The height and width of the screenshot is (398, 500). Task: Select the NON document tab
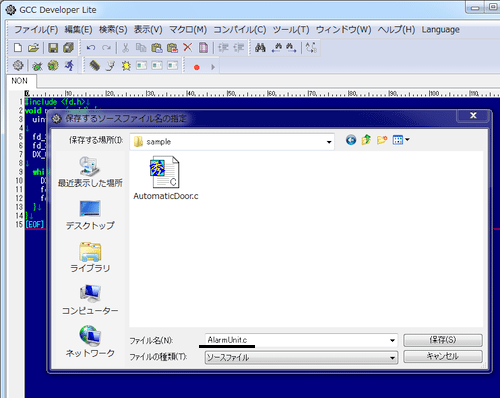(x=20, y=81)
